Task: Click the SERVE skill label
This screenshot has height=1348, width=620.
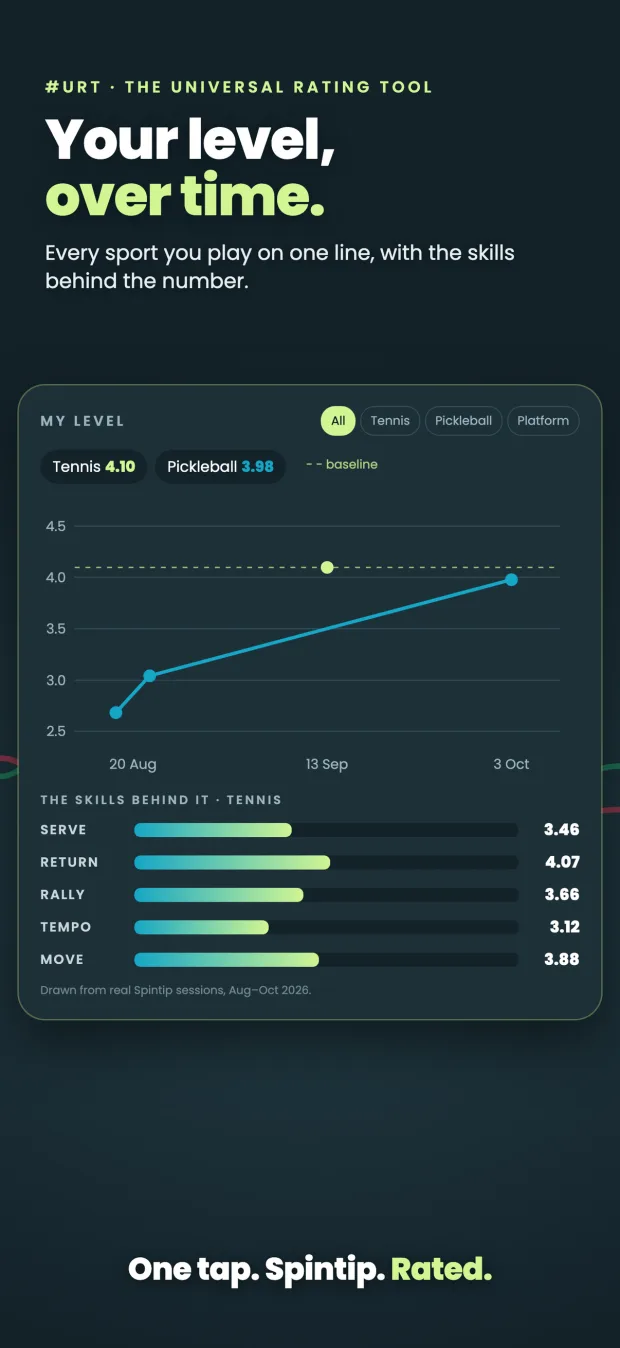Action: click(x=63, y=830)
